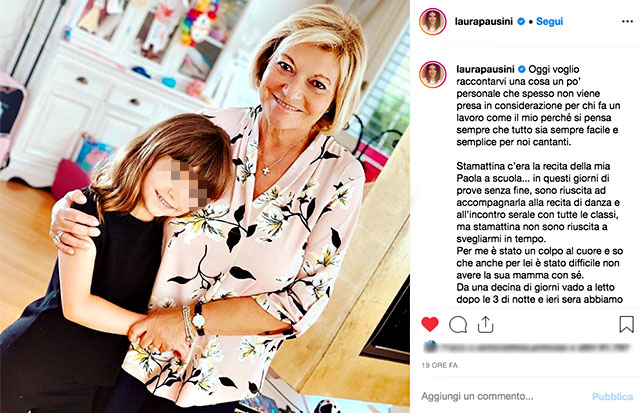640x413 pixels.
Task: Open comments with the speech bubble icon
Action: 458,325
